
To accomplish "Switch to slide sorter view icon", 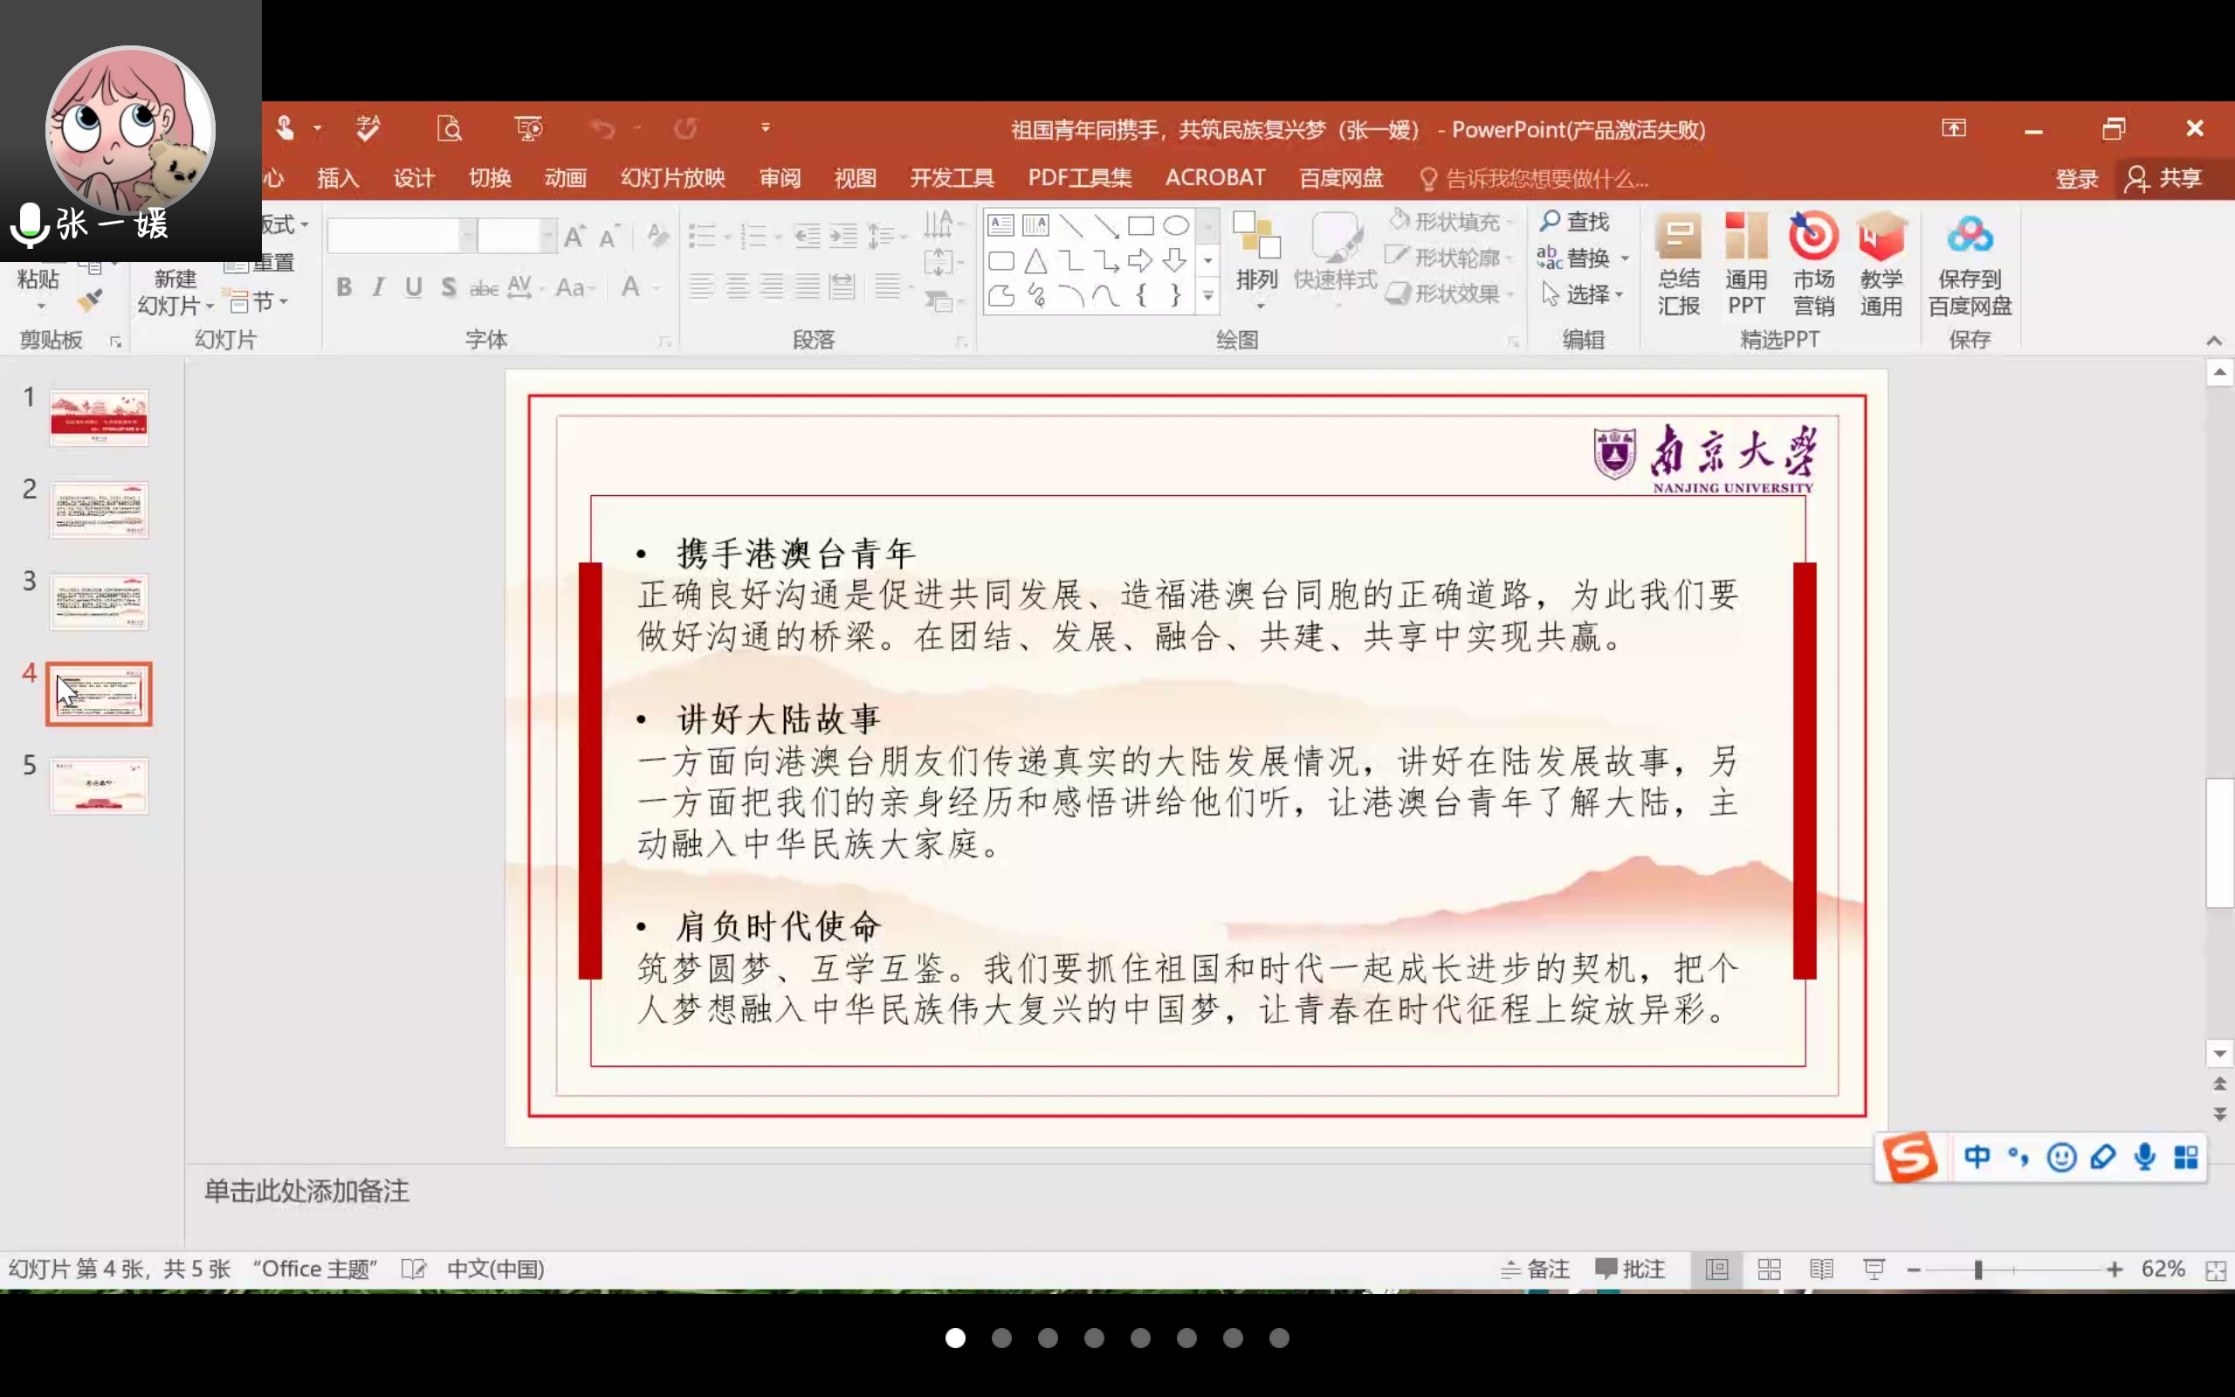I will 1769,1269.
